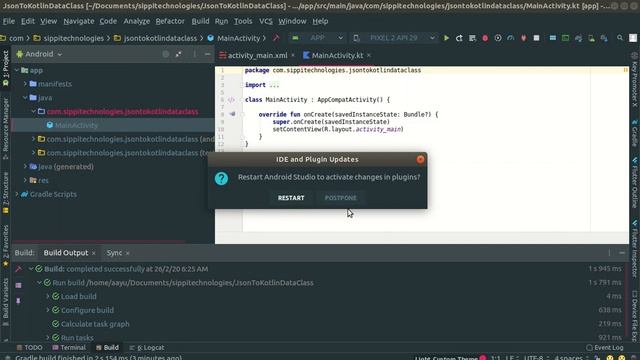Click the Profile app icon

(511, 38)
